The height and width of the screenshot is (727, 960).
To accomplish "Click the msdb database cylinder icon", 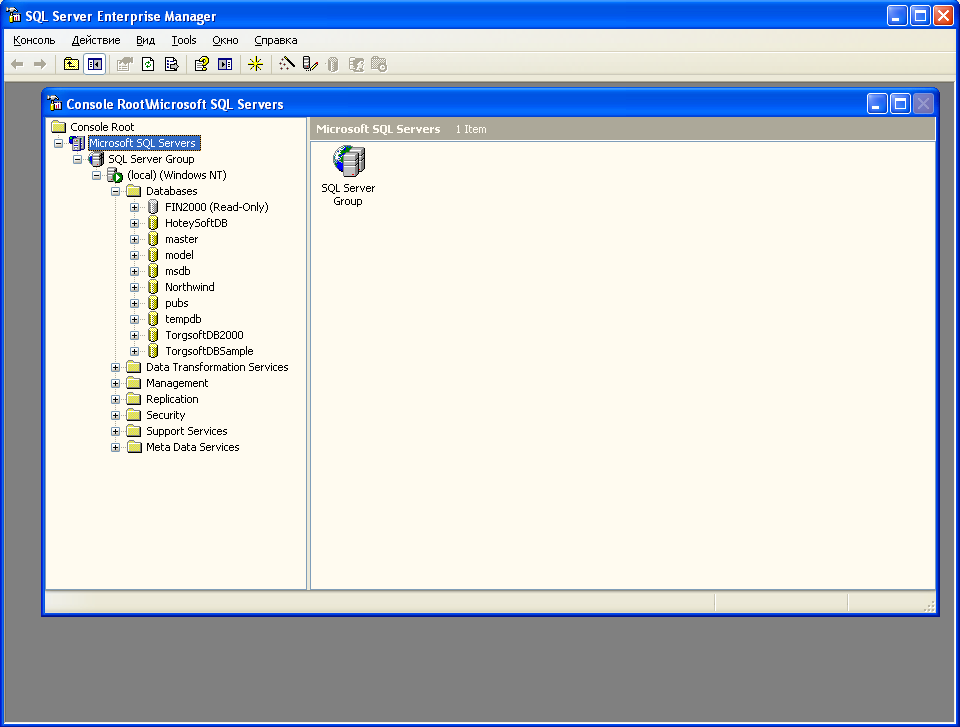I will [x=153, y=271].
